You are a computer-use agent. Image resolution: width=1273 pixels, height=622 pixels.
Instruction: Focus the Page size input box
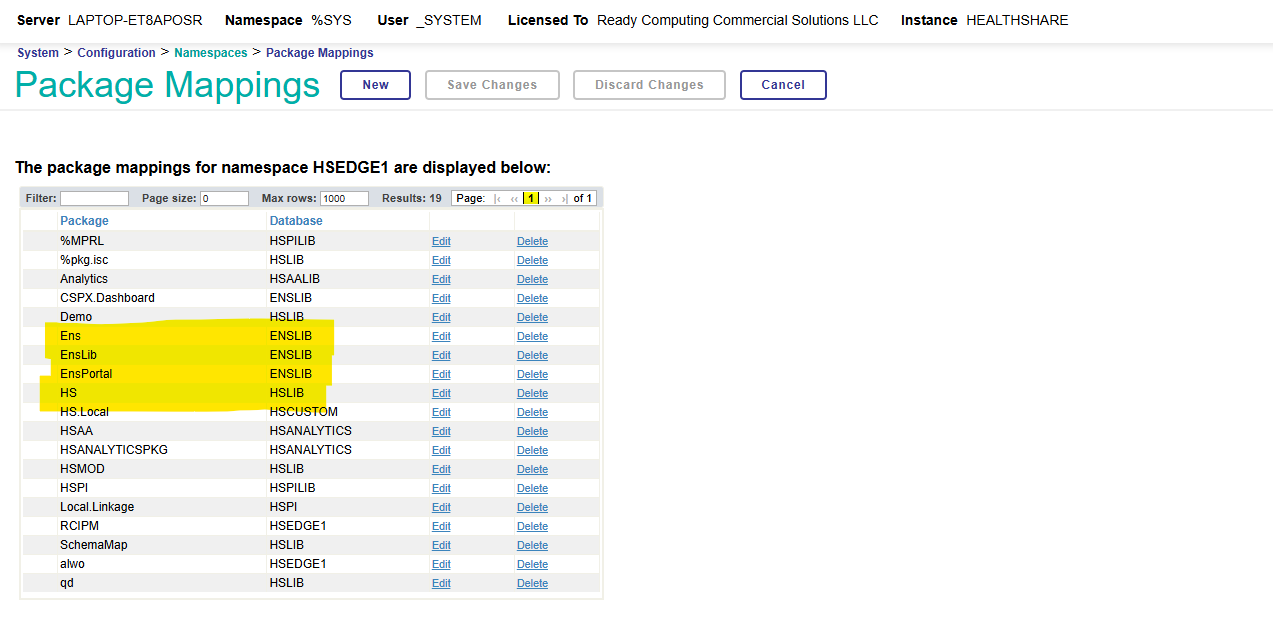tap(224, 199)
